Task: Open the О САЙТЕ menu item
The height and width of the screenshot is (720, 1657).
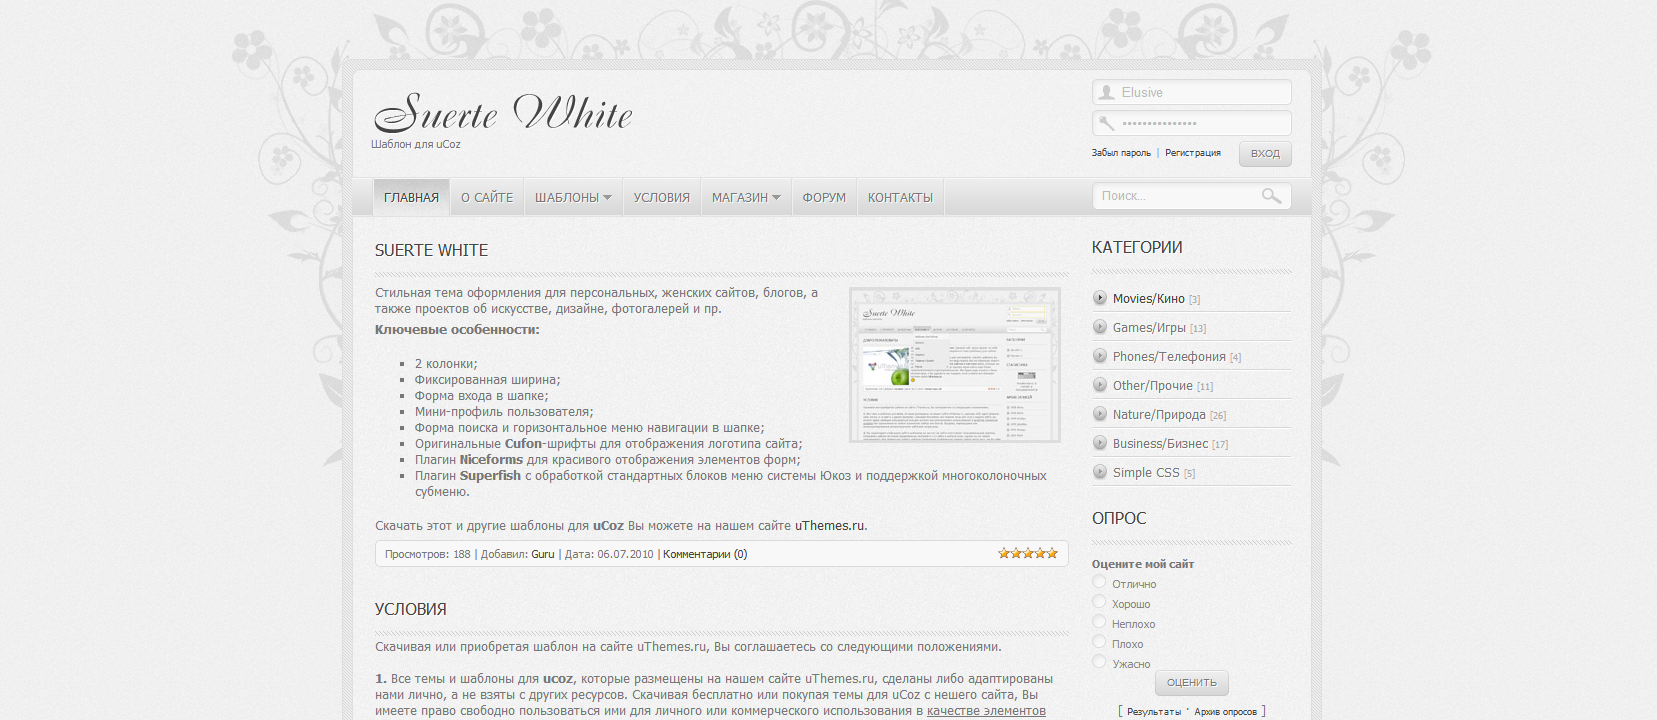Action: click(487, 197)
